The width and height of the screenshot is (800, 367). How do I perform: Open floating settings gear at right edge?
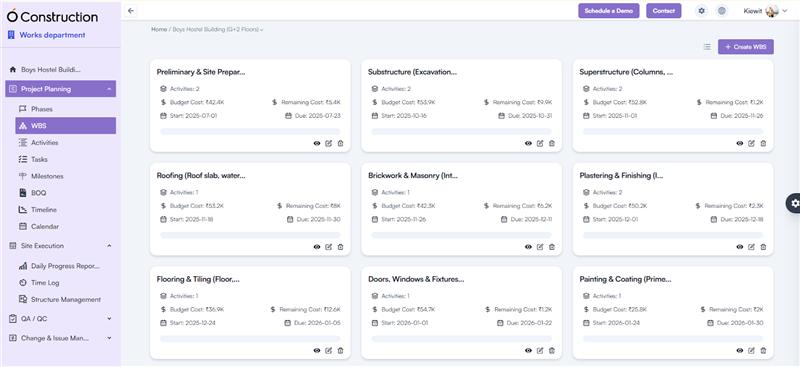[x=794, y=203]
